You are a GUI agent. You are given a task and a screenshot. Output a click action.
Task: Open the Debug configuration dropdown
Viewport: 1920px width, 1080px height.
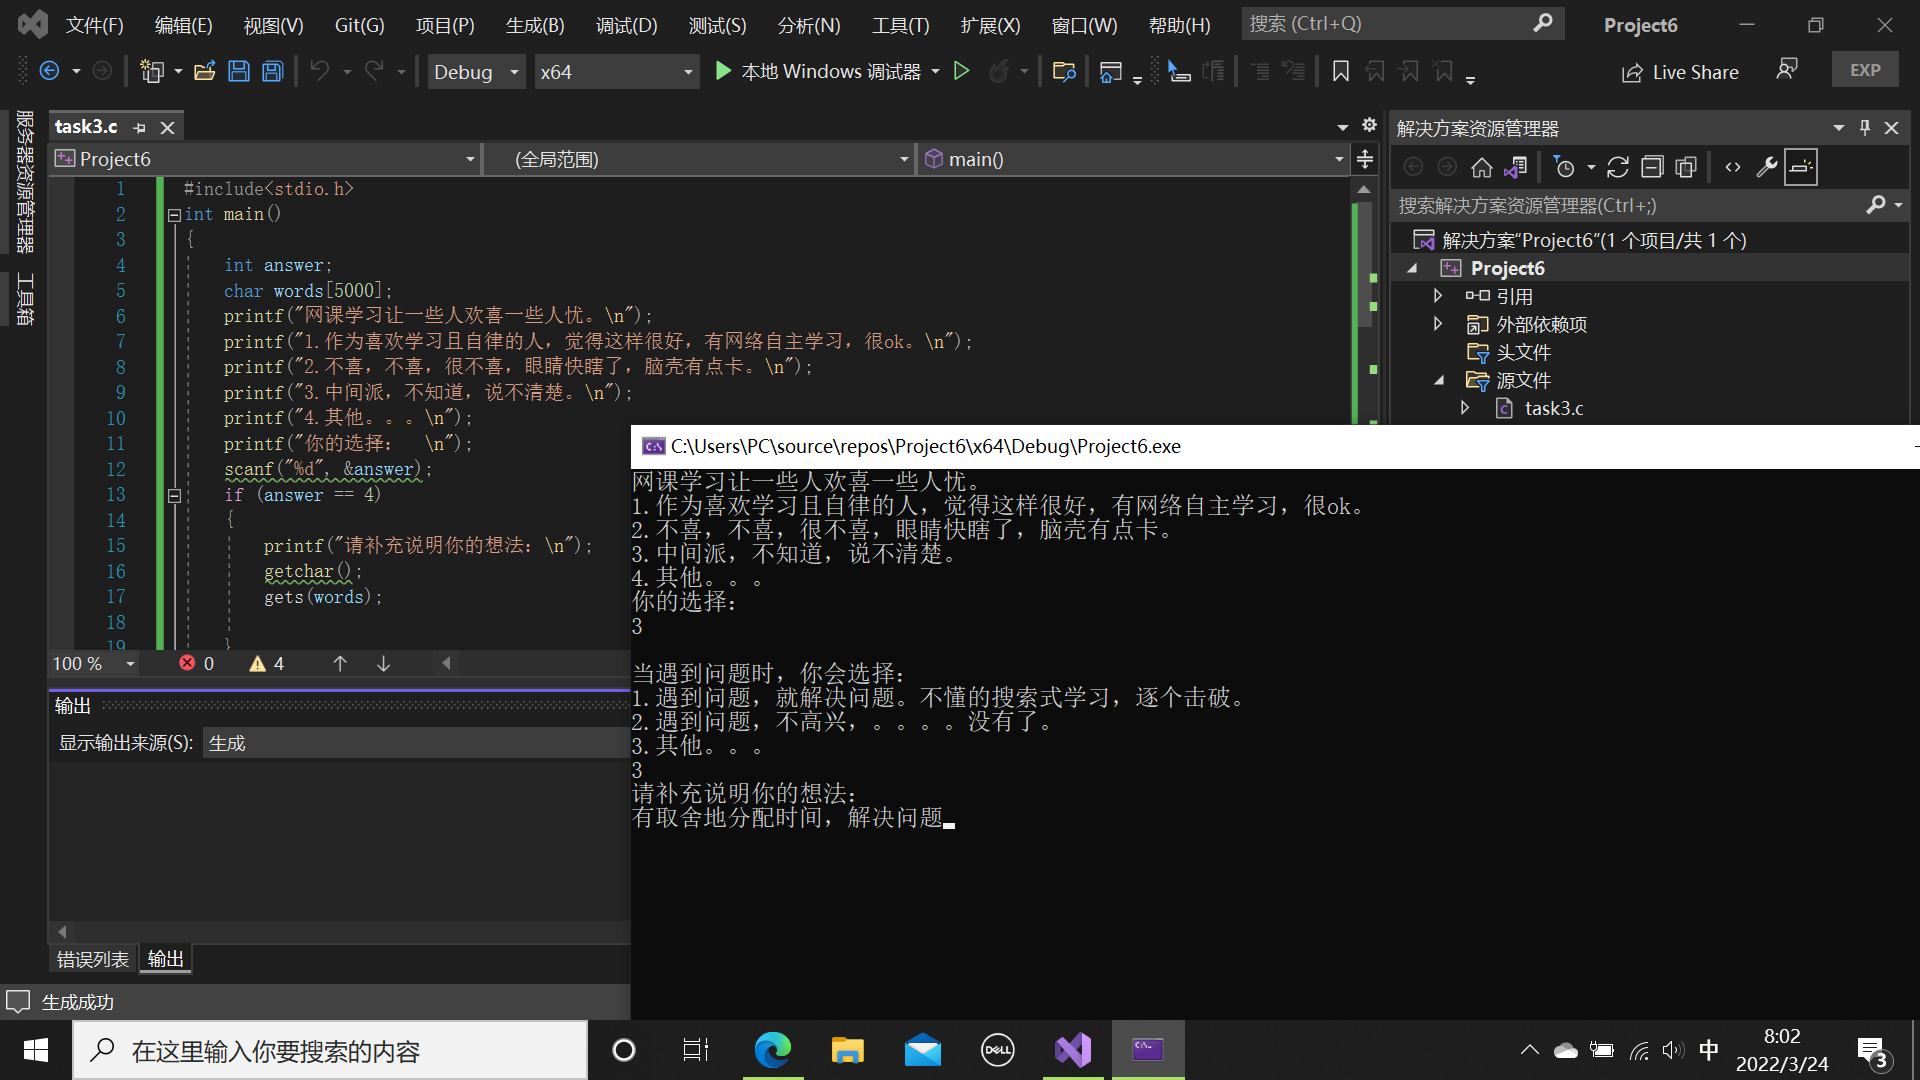click(x=514, y=72)
